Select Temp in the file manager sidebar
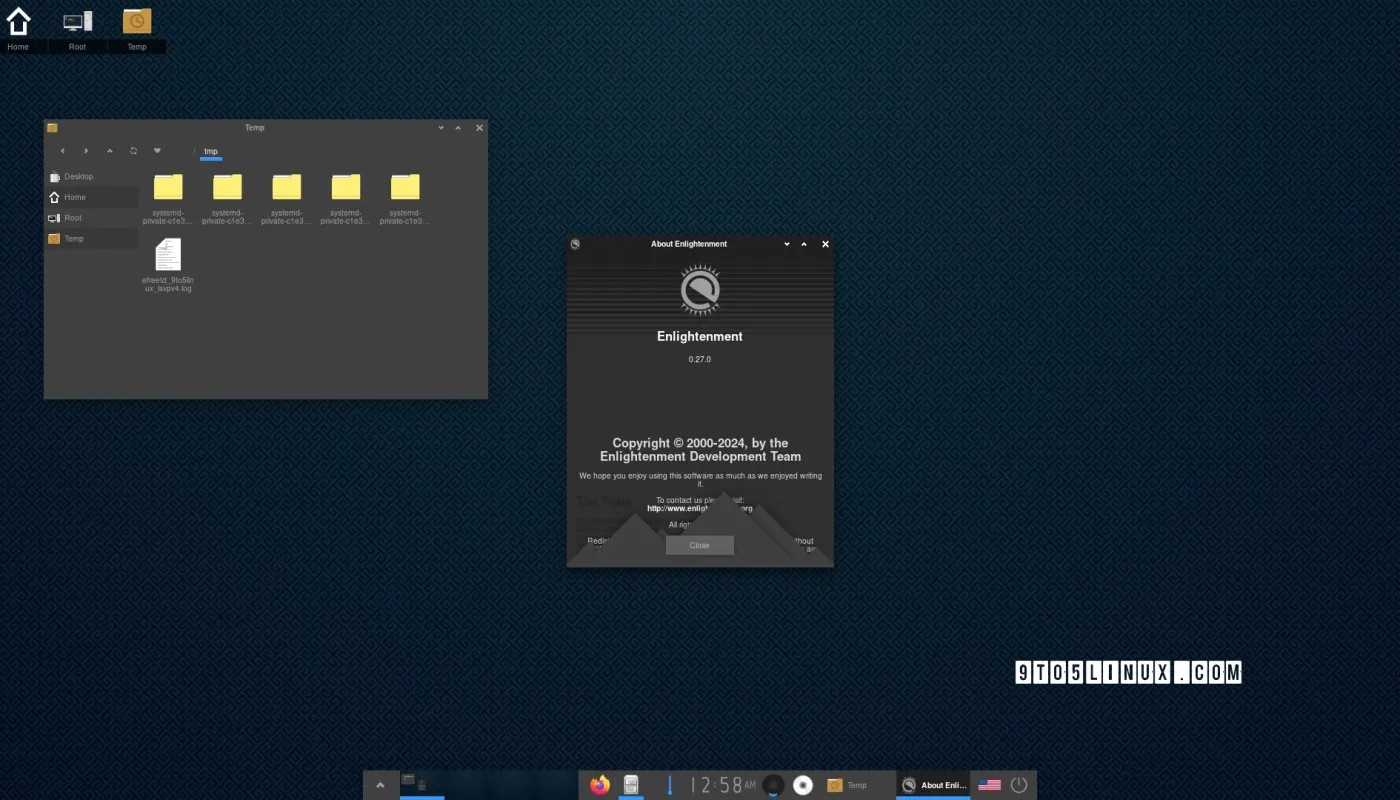This screenshot has width=1400, height=800. [92, 239]
